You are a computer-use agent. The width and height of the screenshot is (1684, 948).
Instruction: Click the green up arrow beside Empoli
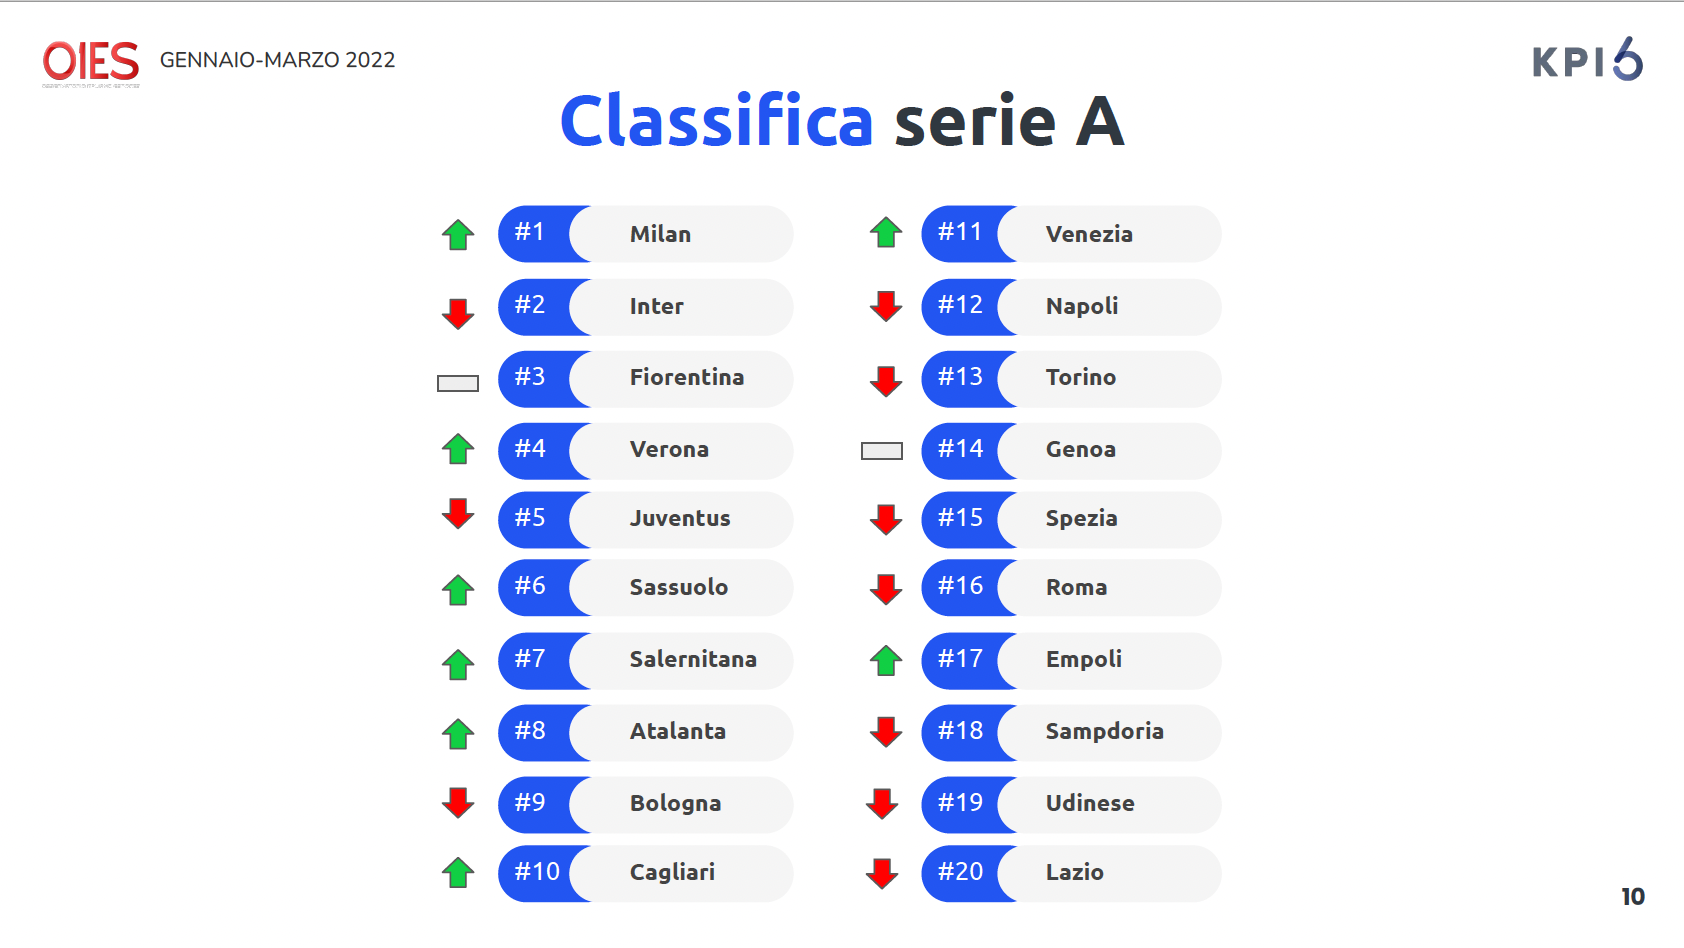point(886,660)
